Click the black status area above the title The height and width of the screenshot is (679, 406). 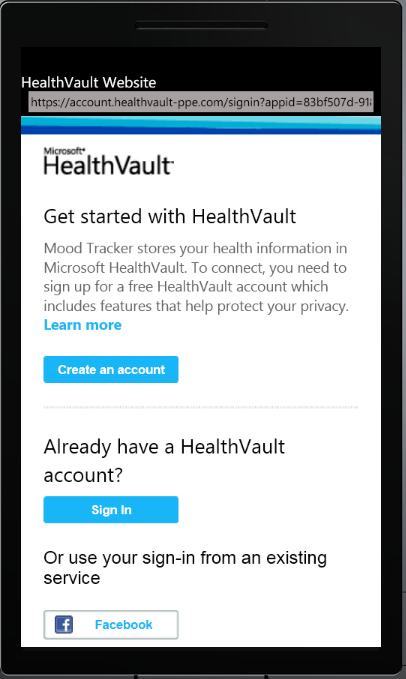[x=201, y=60]
